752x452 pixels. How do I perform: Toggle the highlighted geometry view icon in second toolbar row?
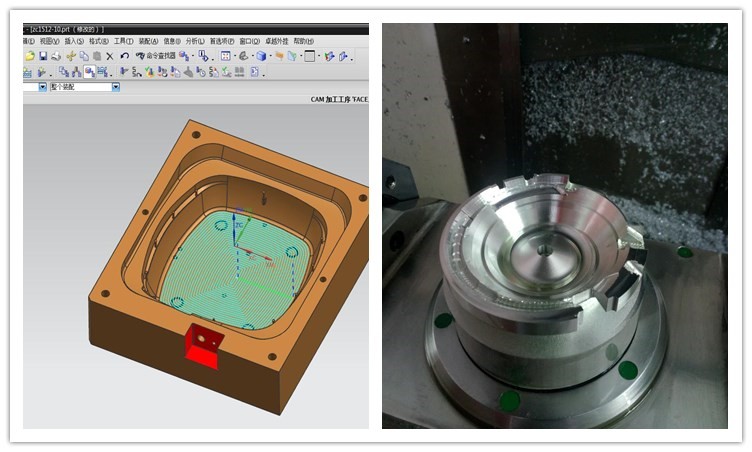(x=89, y=72)
